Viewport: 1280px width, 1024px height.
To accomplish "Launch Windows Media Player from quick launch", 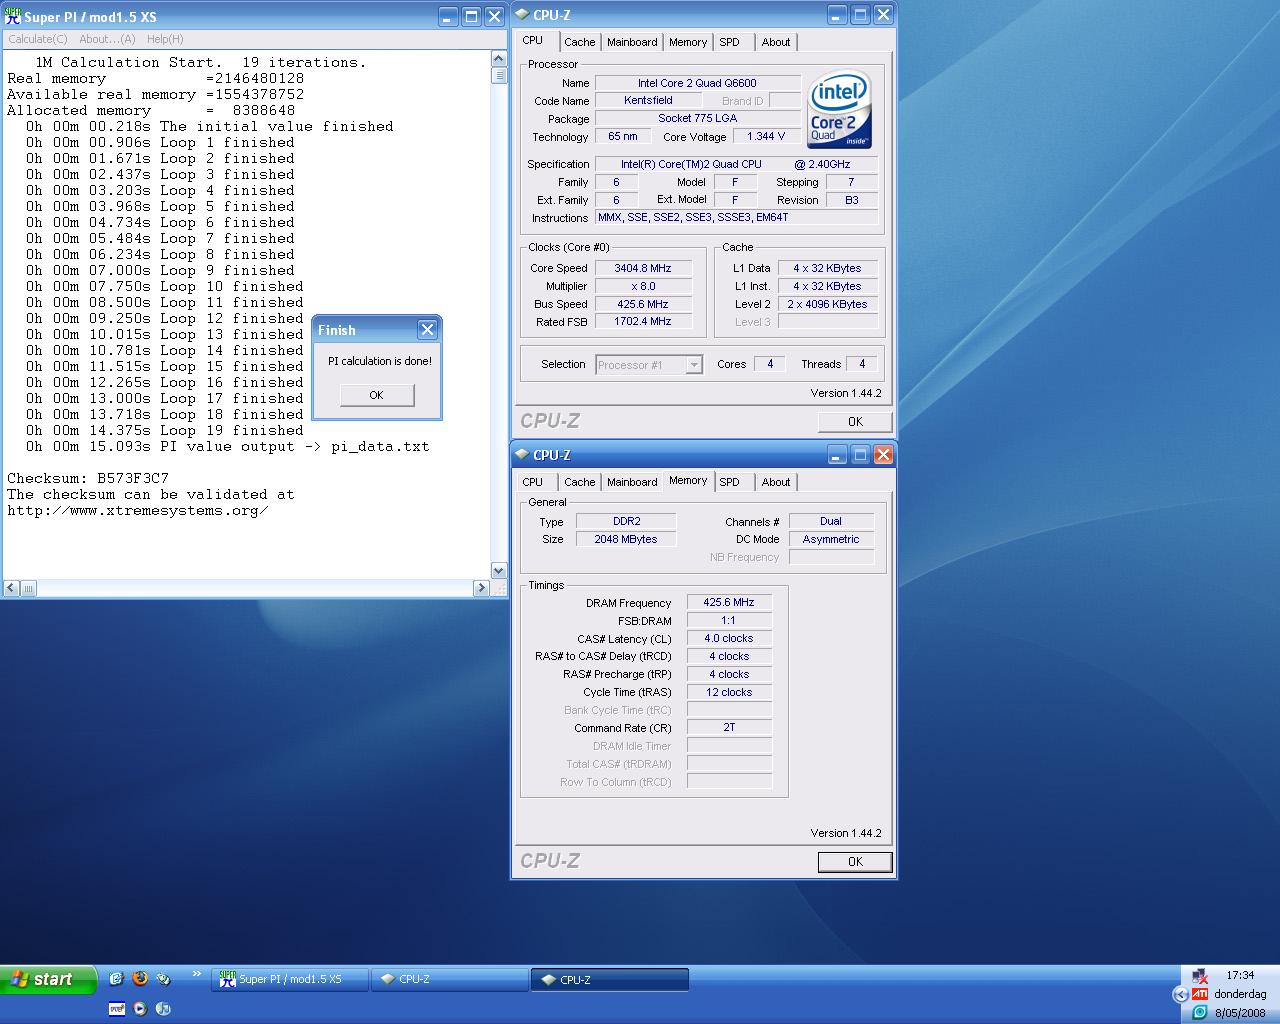I will pyautogui.click(x=140, y=1009).
